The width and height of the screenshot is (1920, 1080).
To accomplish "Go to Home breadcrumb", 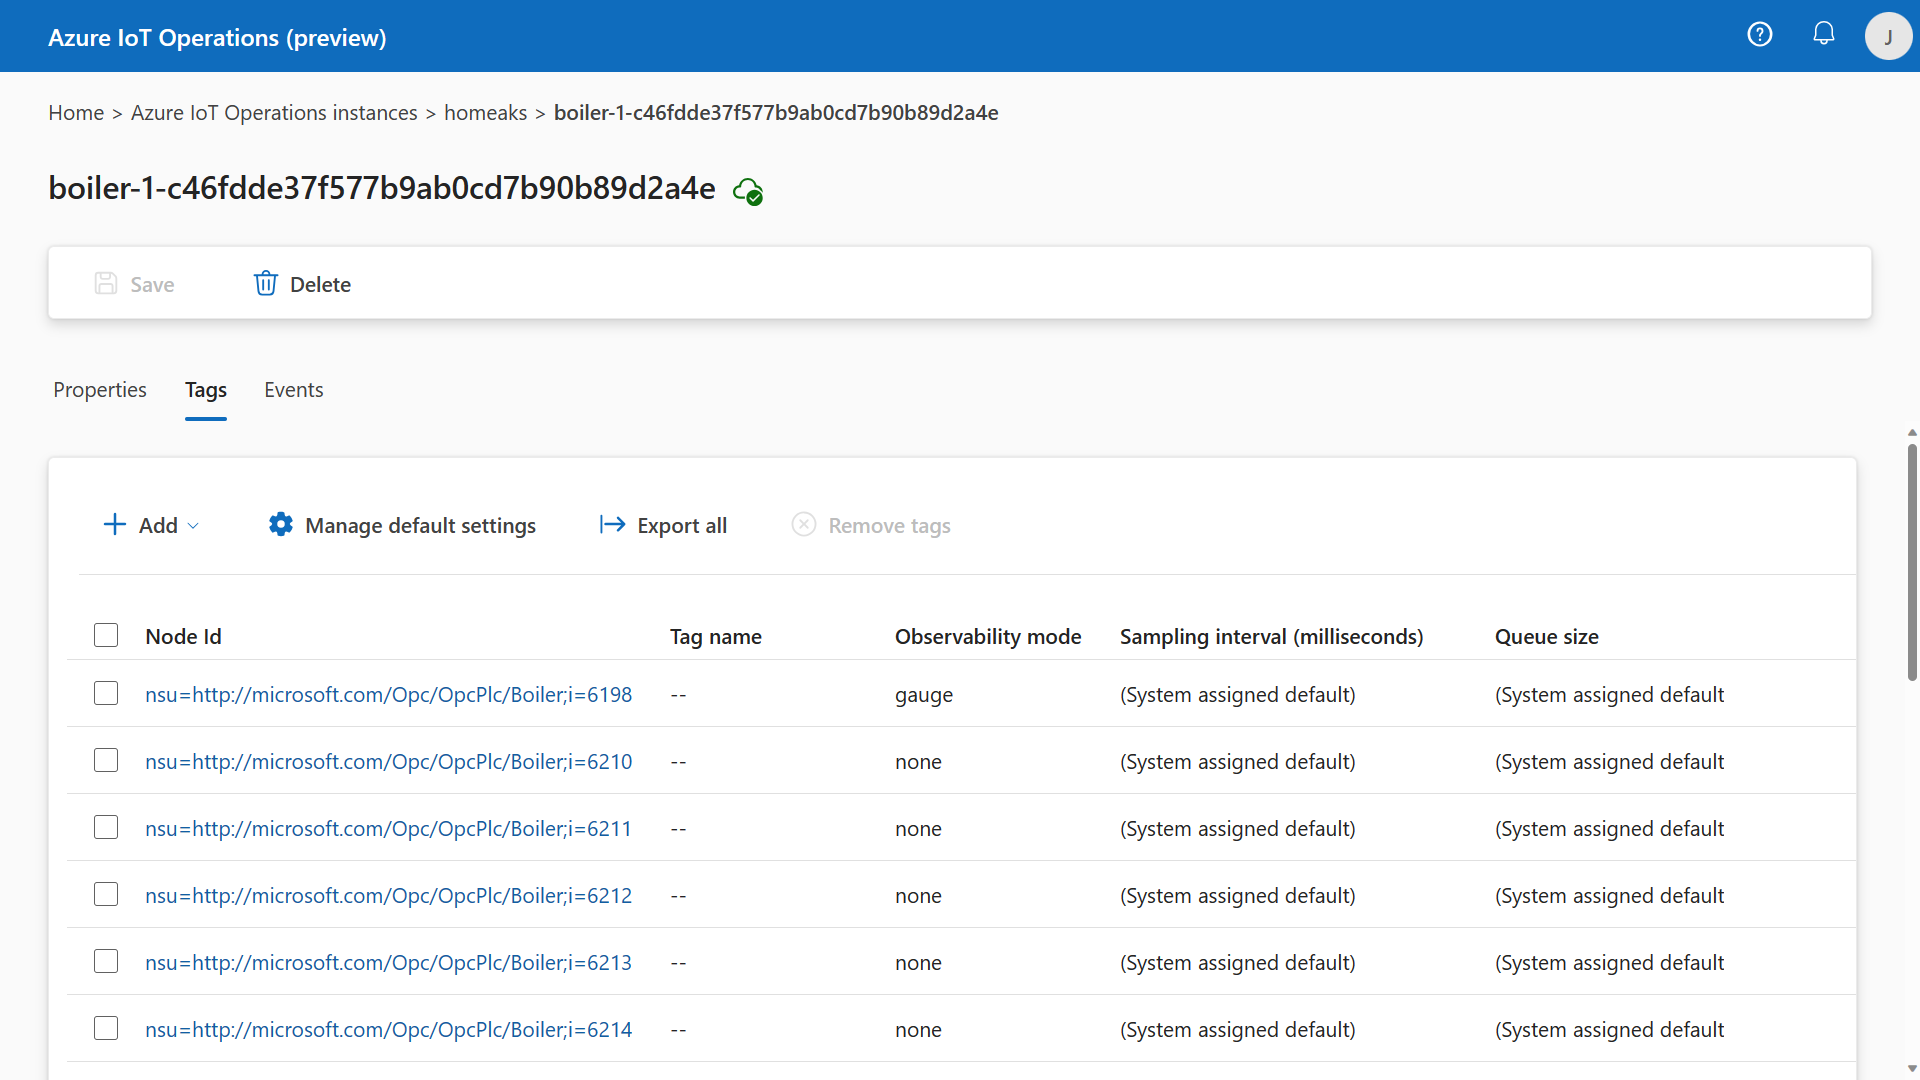I will pos(76,113).
